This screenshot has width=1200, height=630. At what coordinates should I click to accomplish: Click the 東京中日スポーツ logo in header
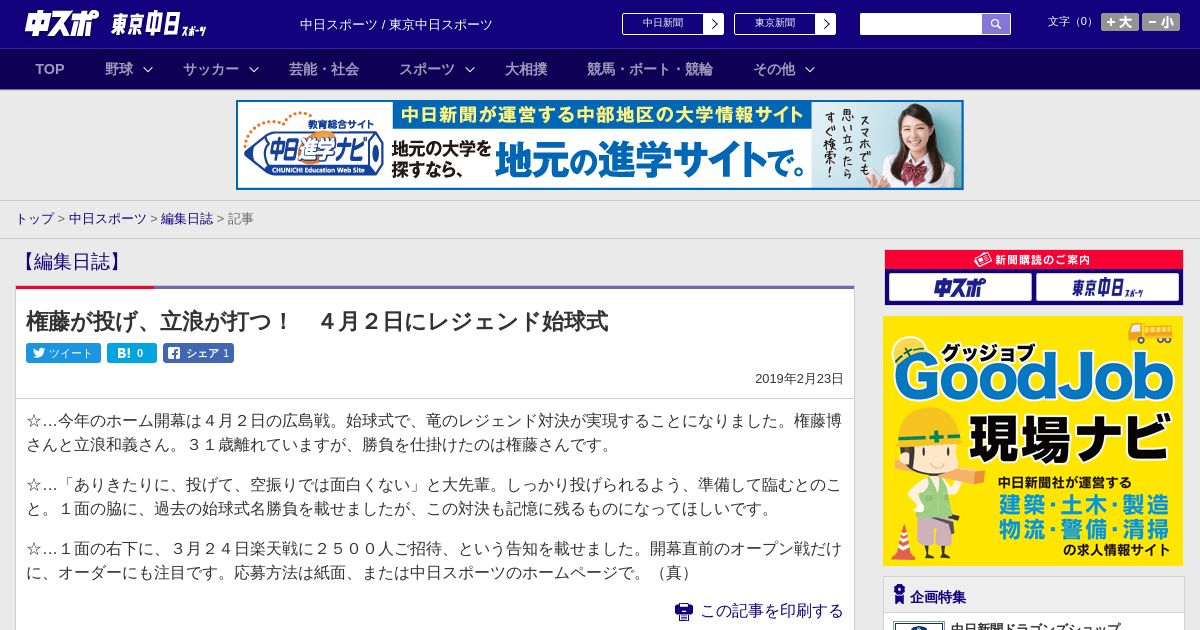[159, 24]
